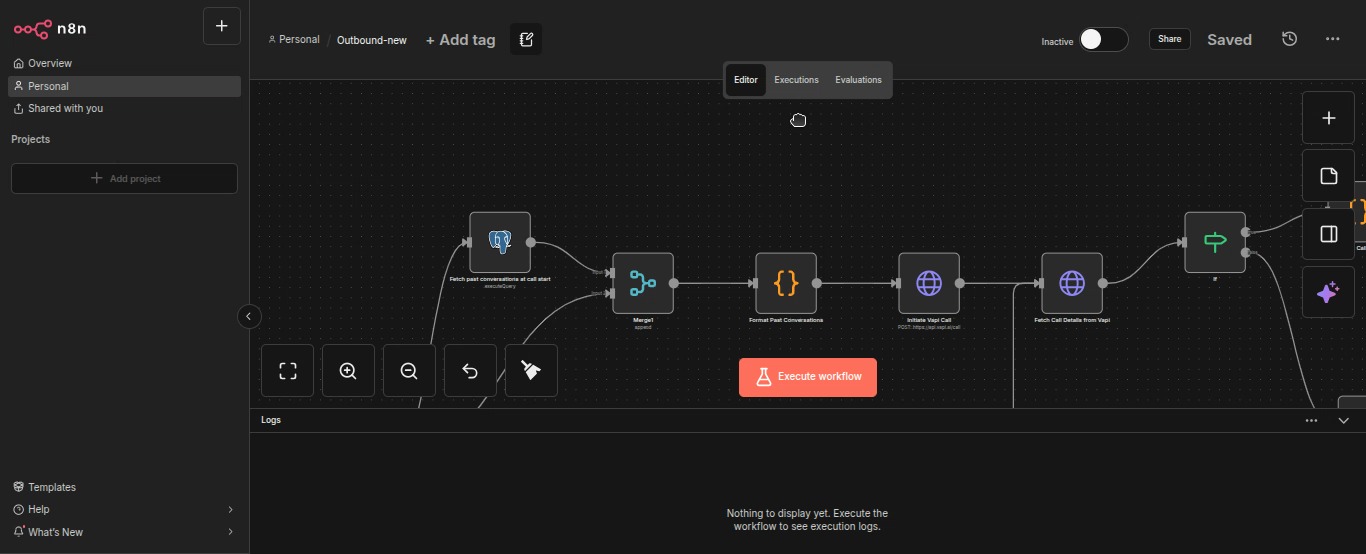Open the AI assistant sparkle button
1366x554 pixels.
[1328, 292]
